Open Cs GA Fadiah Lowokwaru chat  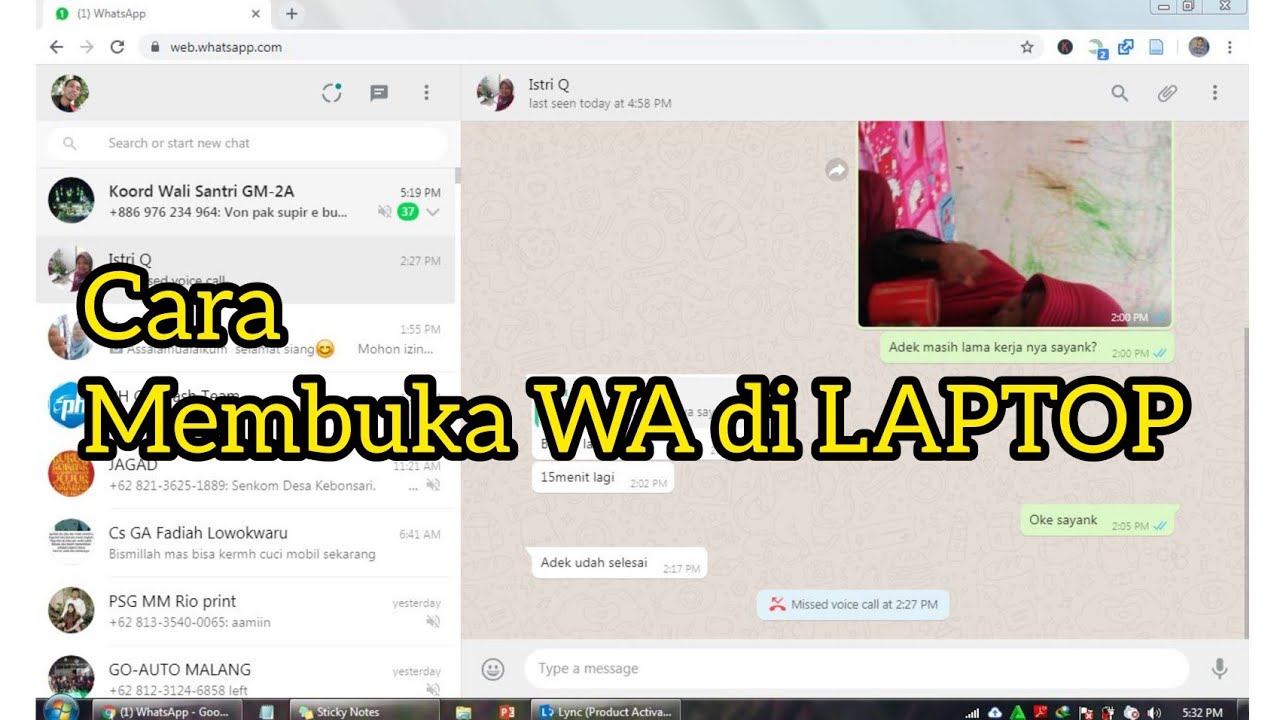[x=246, y=543]
